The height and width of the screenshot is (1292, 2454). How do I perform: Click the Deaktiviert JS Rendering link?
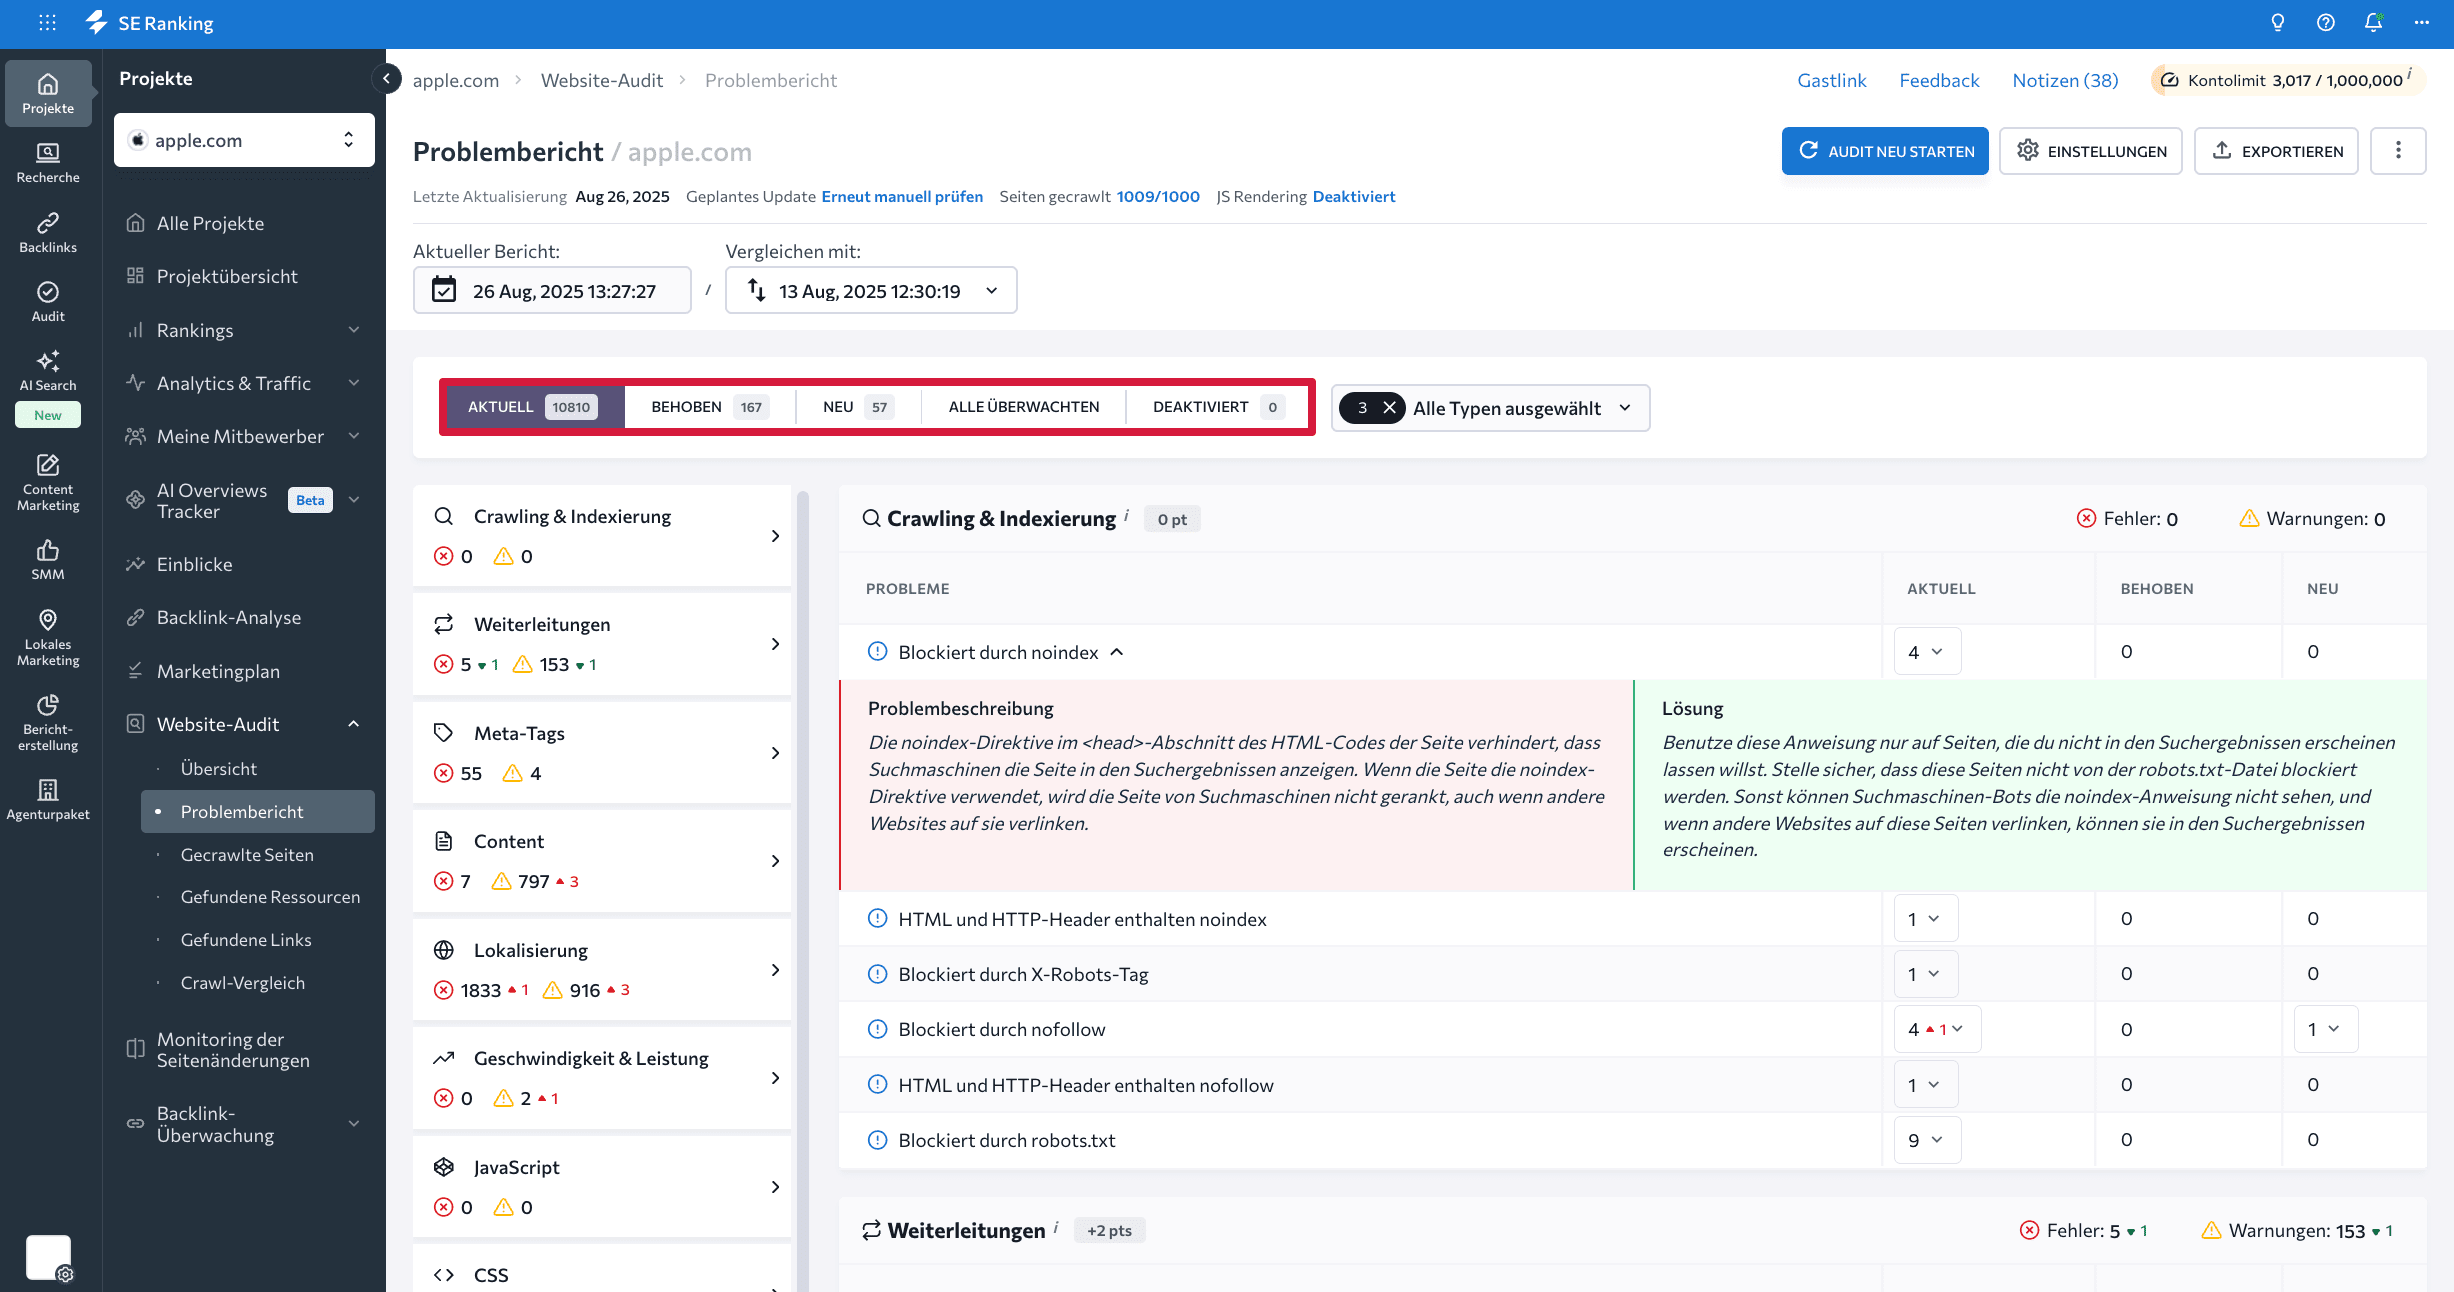1354,196
